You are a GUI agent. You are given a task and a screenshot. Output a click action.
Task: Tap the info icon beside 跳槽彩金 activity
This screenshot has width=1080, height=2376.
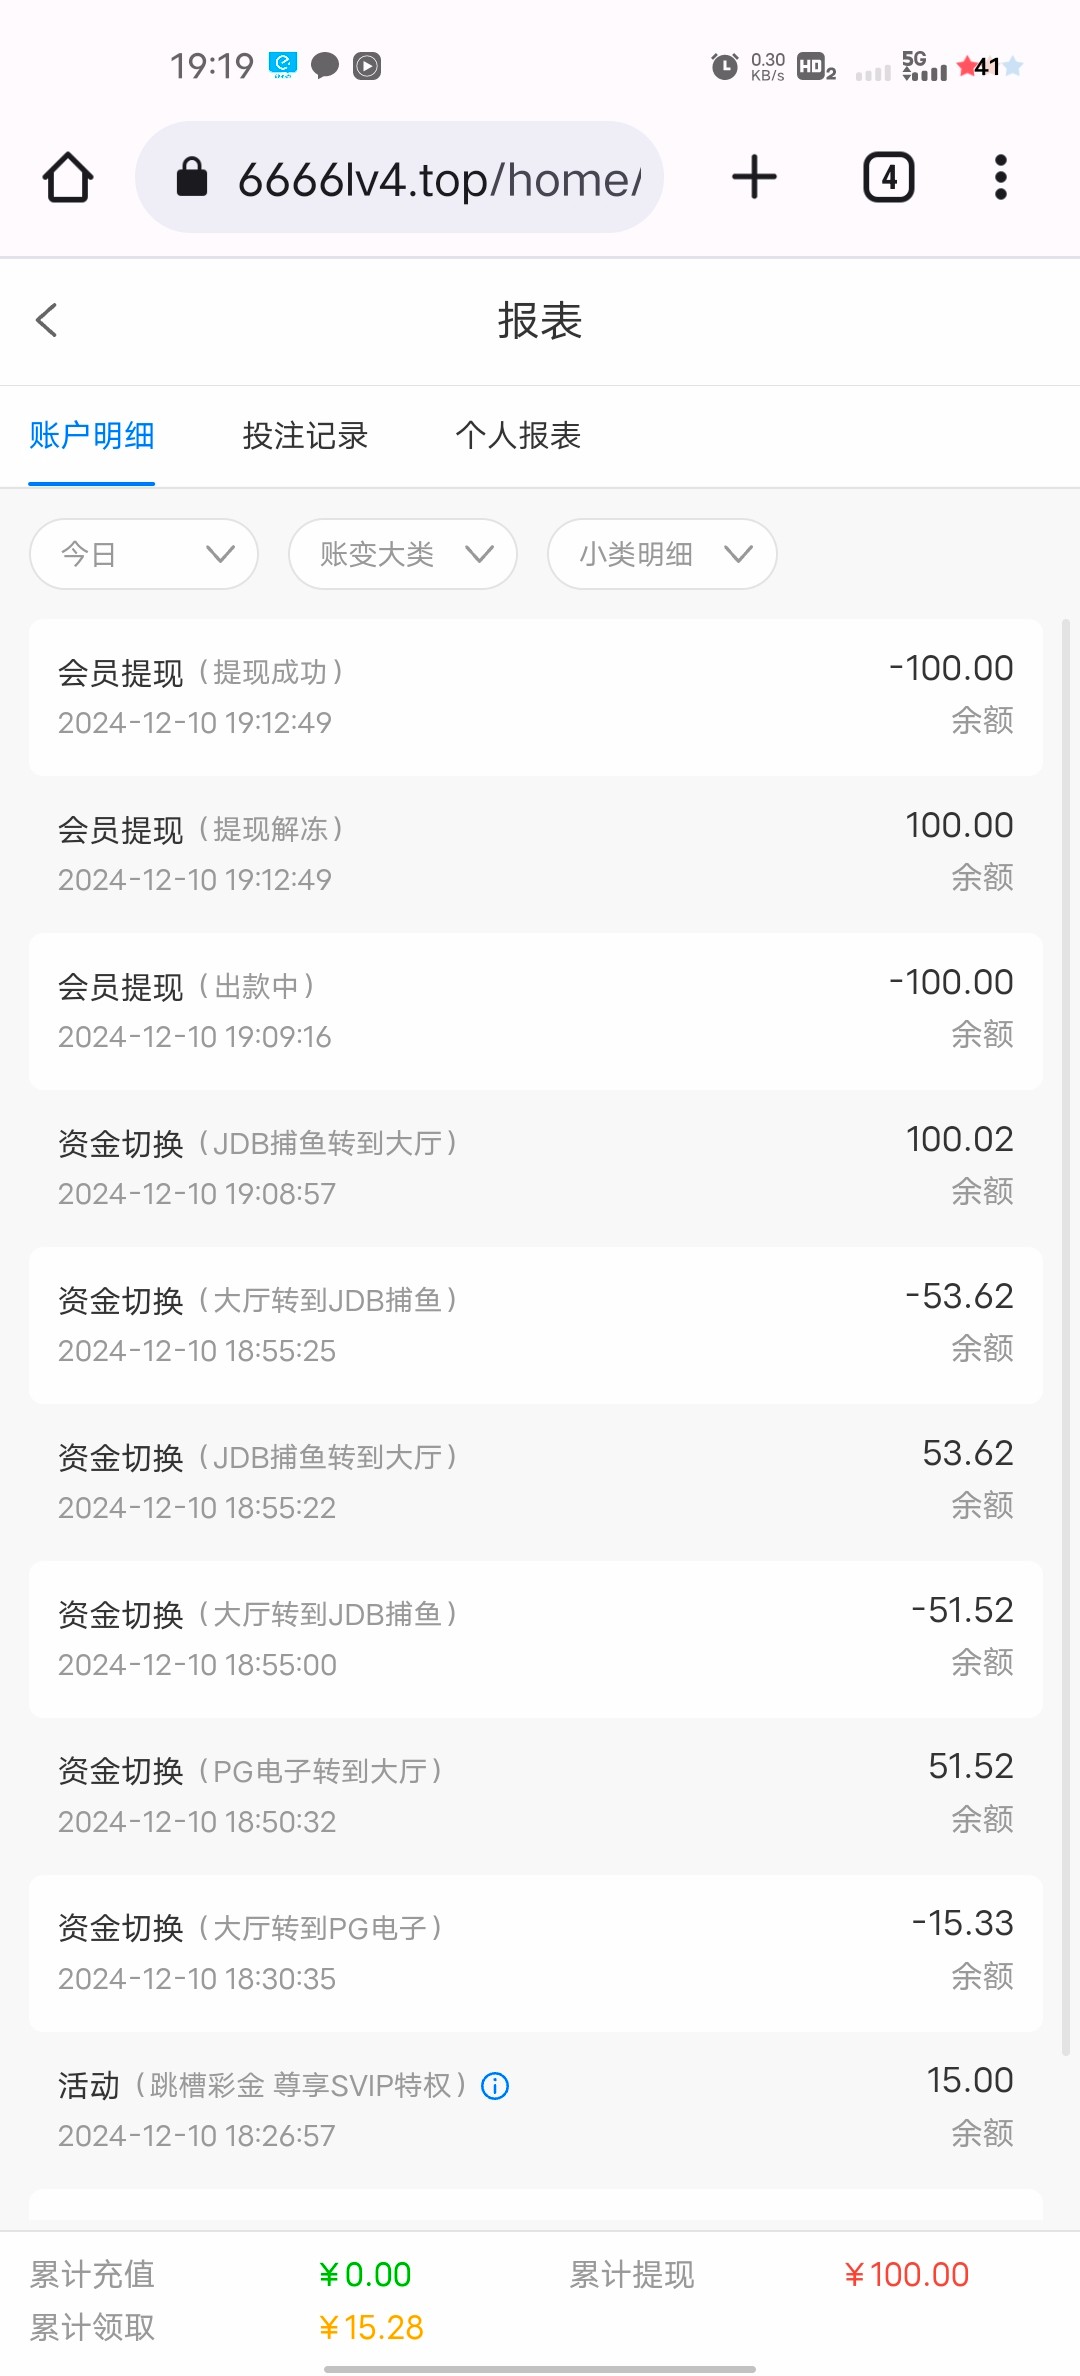click(x=495, y=2086)
